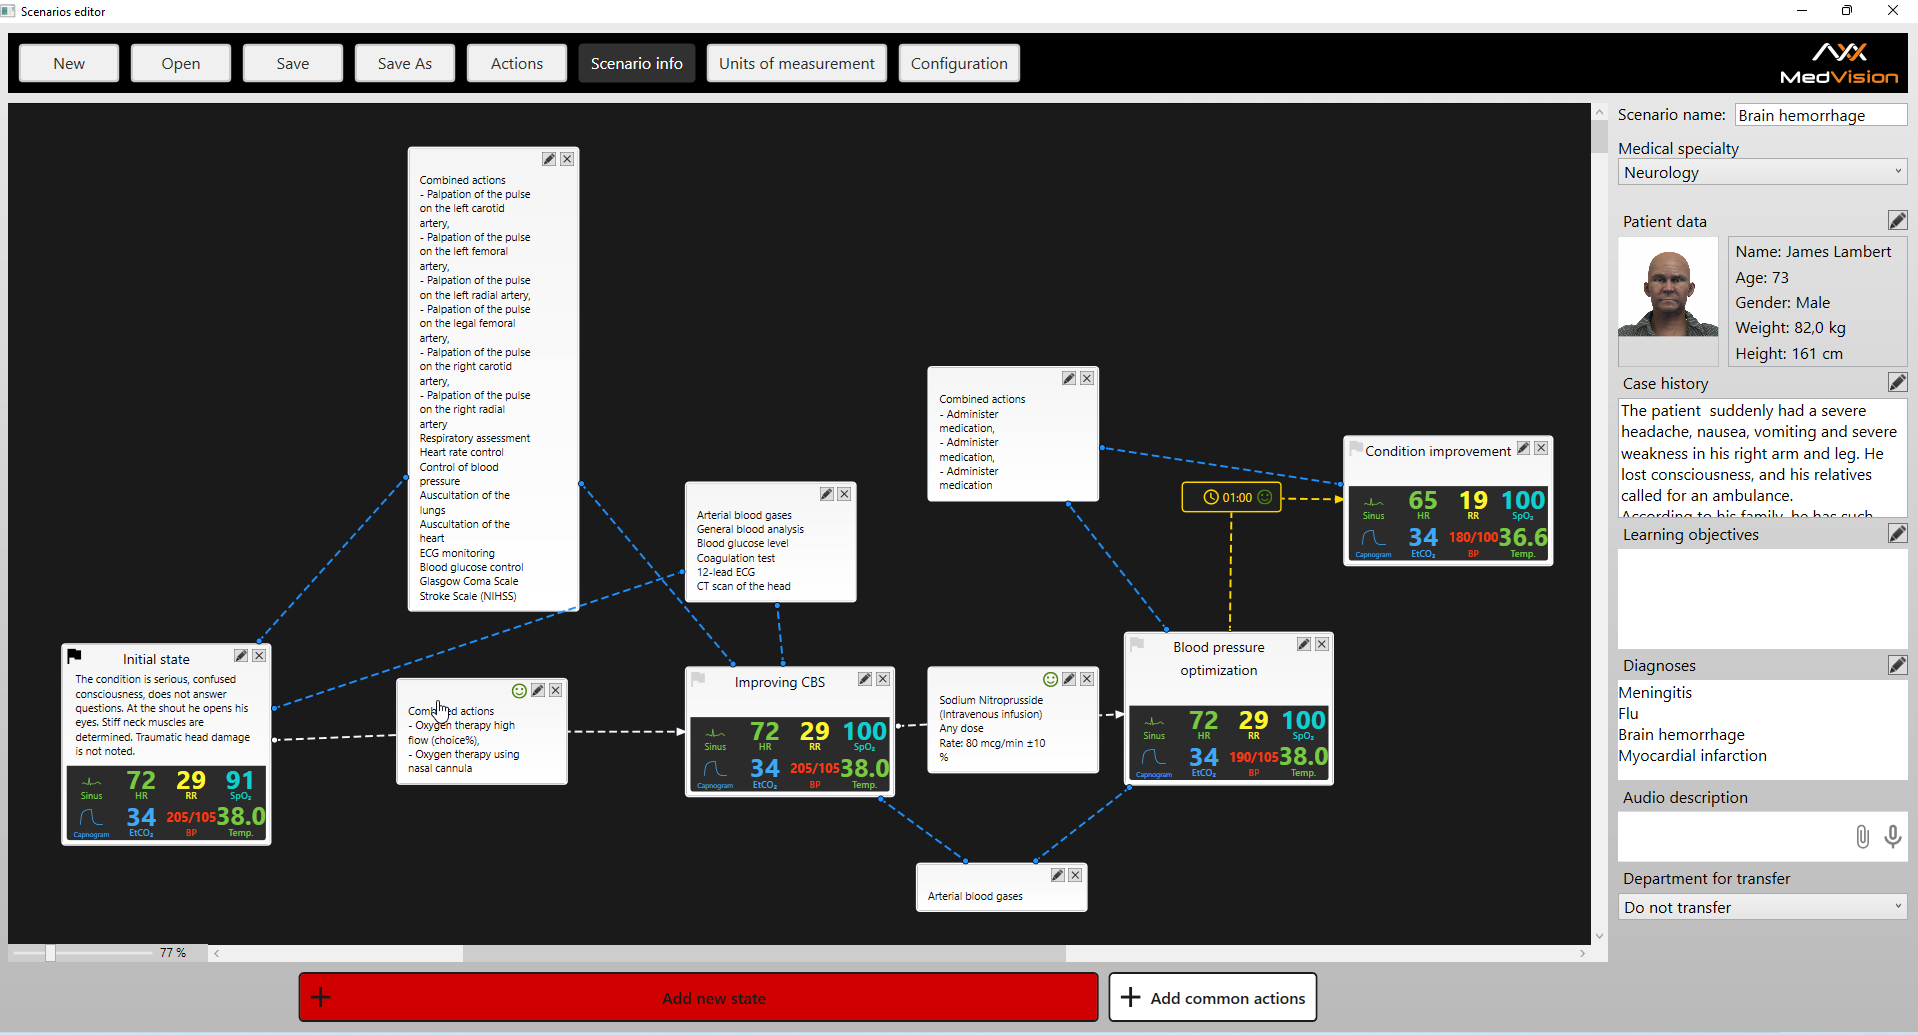
Task: Toggle the flag on Blood pressure optimization
Action: click(x=1137, y=646)
